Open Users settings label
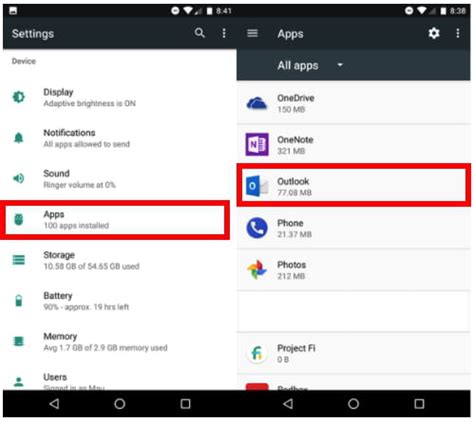Screen dimensions: 474x422 point(55,377)
